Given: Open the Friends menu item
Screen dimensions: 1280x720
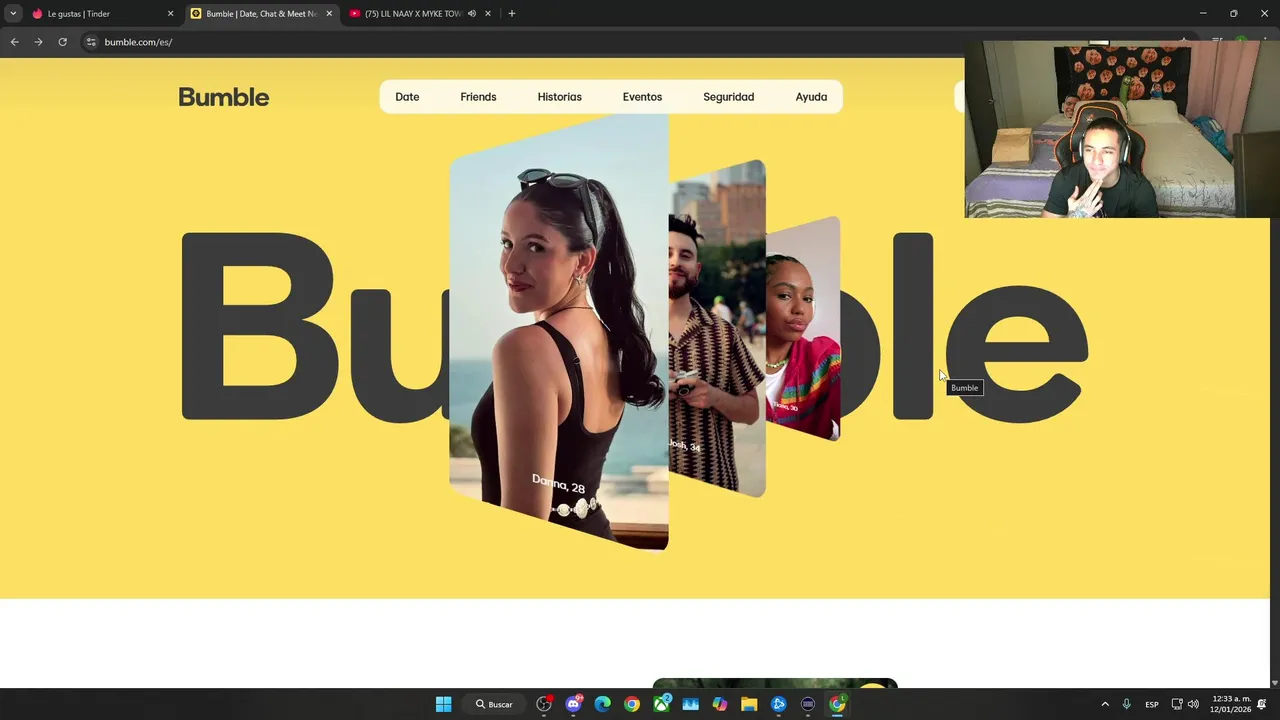Looking at the screenshot, I should (478, 97).
